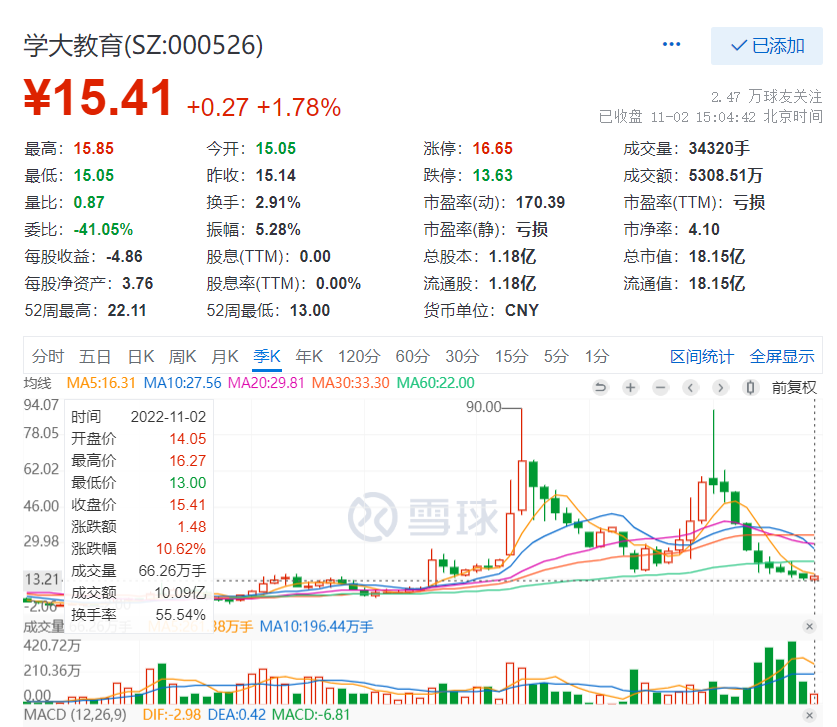Image resolution: width=837 pixels, height=727 pixels.
Task: Switch to the 日K tab
Action: pos(141,356)
